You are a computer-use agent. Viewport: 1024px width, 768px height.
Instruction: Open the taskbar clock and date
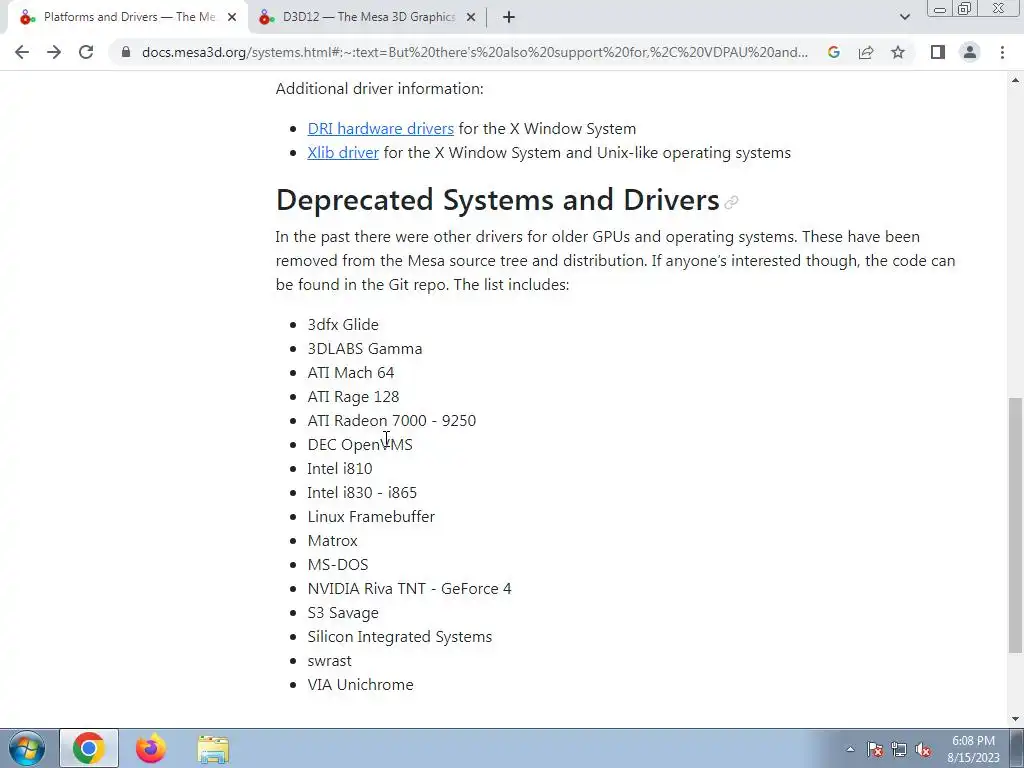(973, 749)
